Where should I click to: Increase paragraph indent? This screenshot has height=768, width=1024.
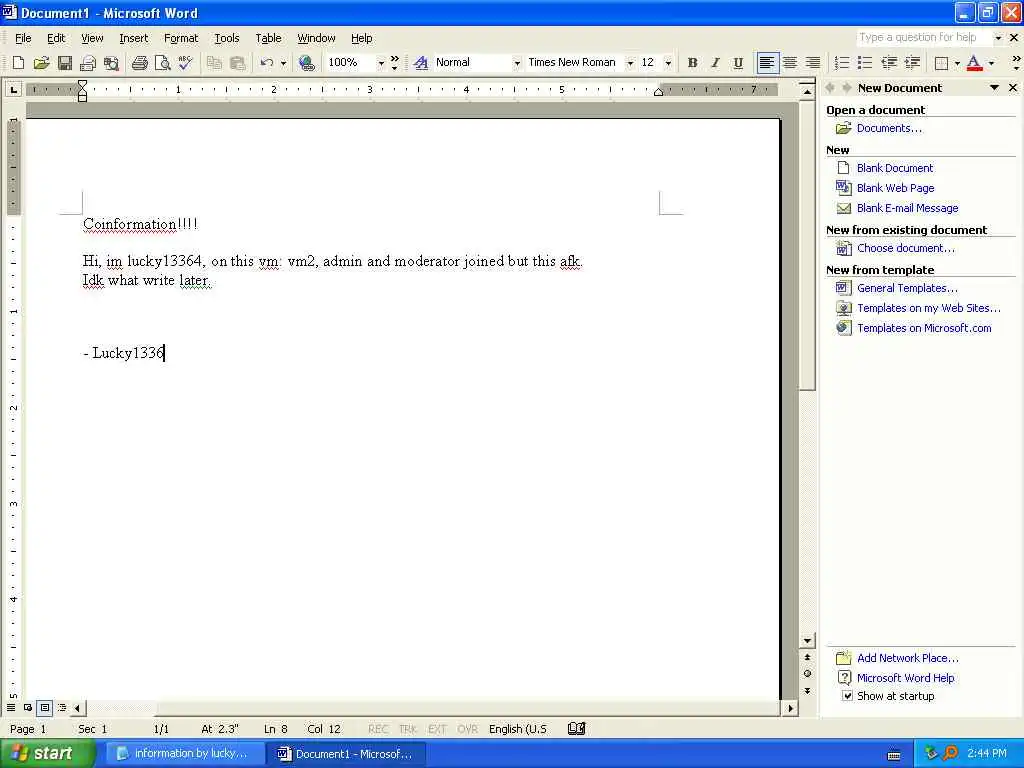tap(912, 63)
